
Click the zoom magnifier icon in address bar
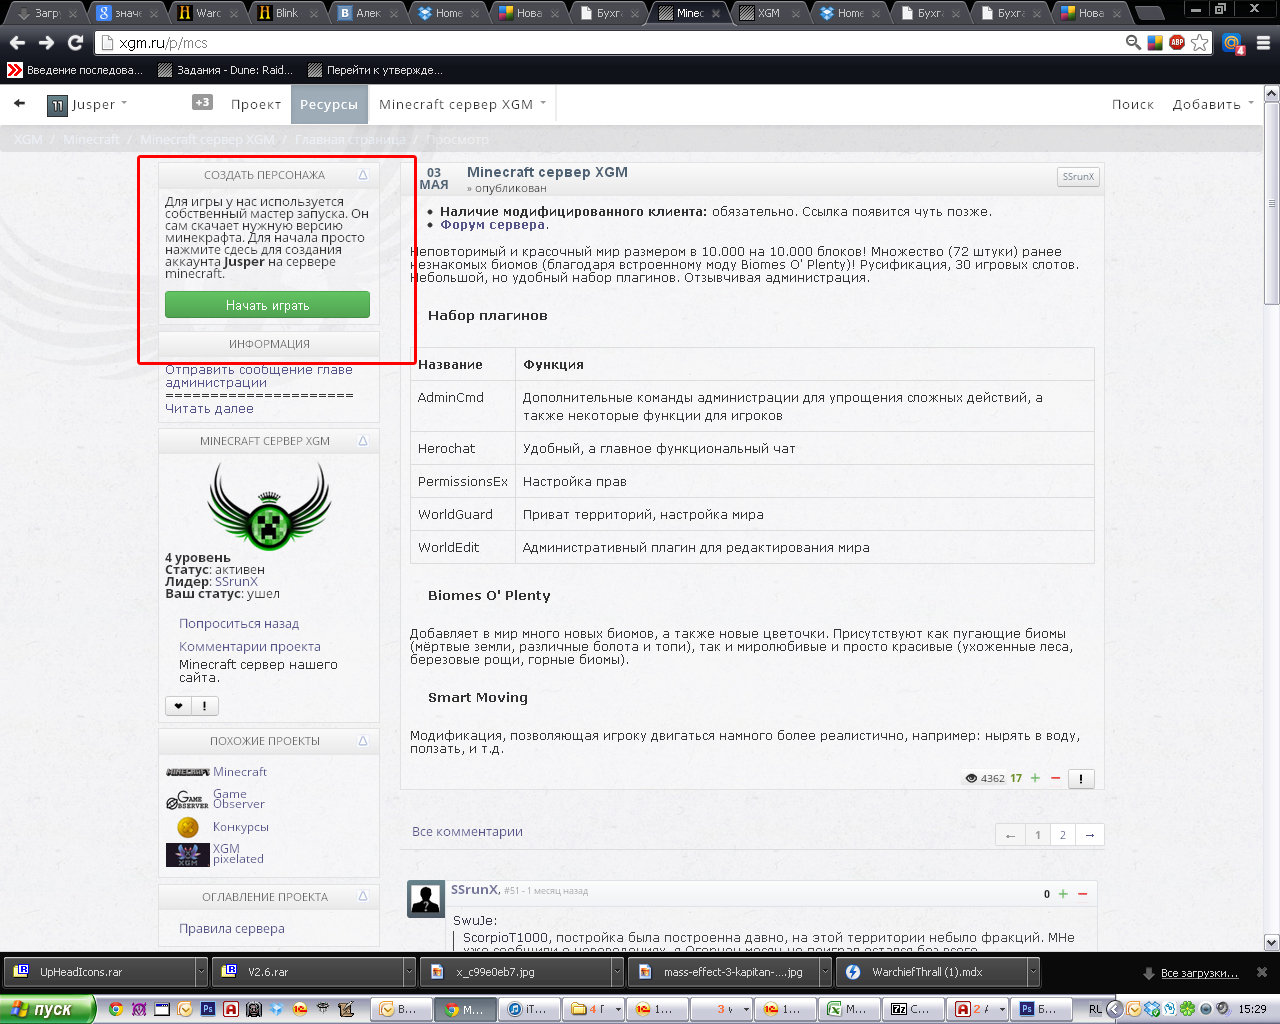click(x=1133, y=42)
